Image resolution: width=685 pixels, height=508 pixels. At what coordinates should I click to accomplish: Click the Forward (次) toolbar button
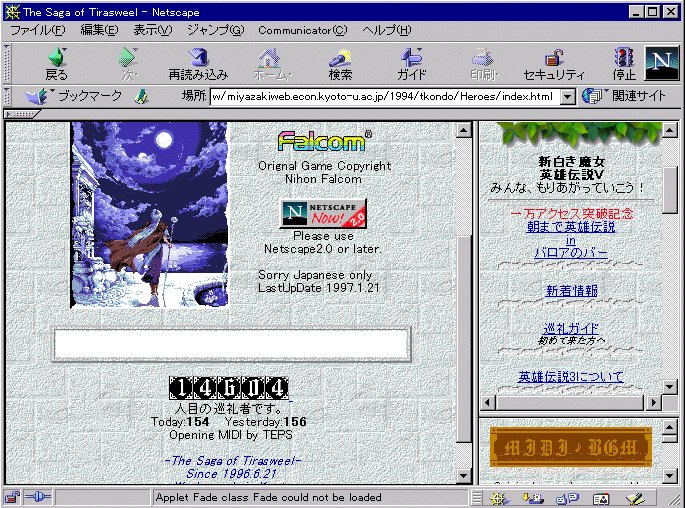click(128, 64)
